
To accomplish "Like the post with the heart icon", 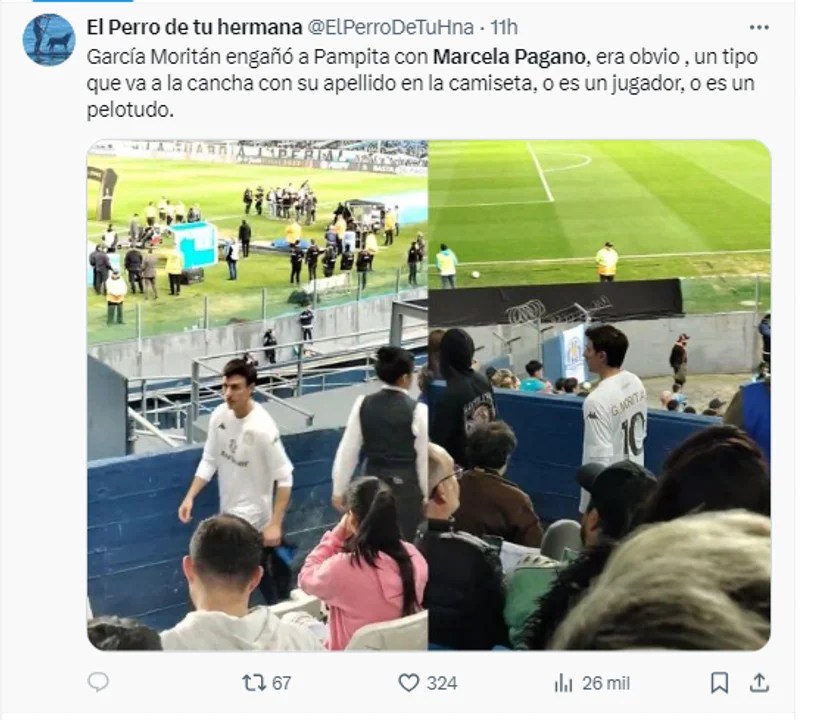I will pyautogui.click(x=409, y=683).
